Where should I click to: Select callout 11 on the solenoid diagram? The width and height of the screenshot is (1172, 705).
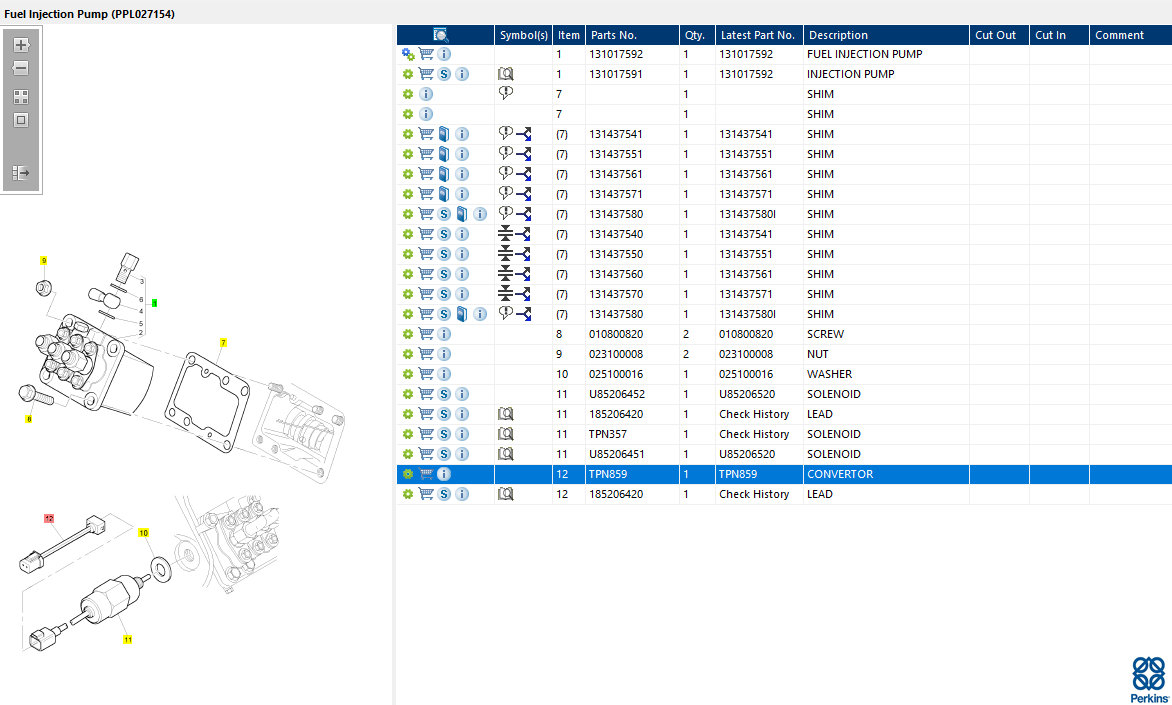[127, 639]
